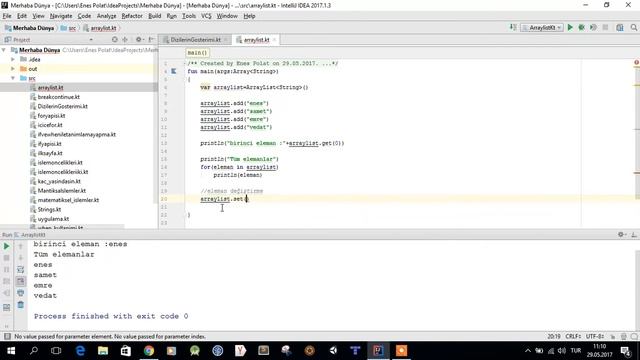
Task: Open Google Chrome from the taskbar
Action: tap(149, 351)
